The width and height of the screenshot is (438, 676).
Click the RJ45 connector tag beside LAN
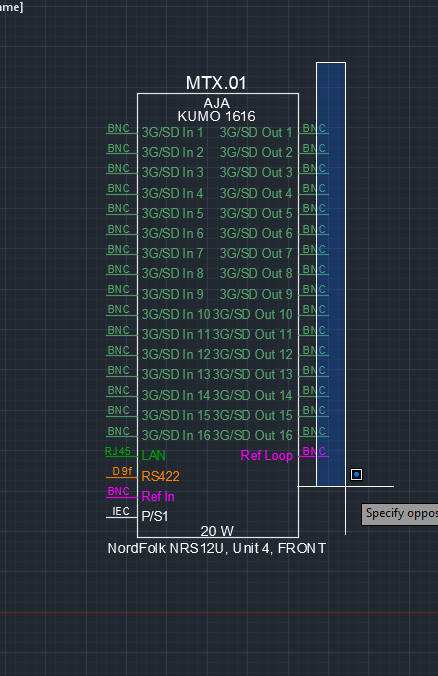pos(118,451)
